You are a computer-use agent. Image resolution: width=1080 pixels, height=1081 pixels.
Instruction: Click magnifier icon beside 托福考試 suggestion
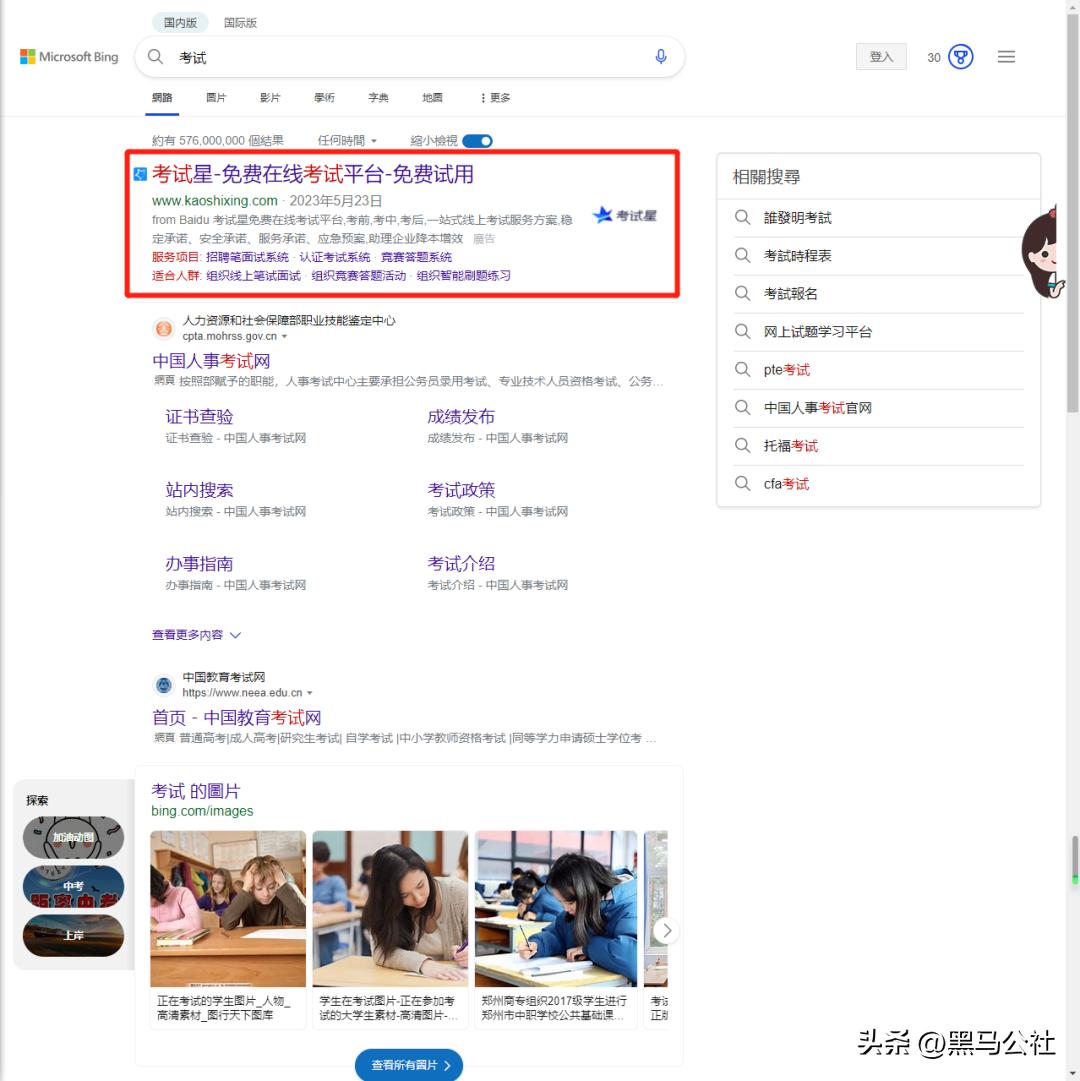[x=742, y=446]
